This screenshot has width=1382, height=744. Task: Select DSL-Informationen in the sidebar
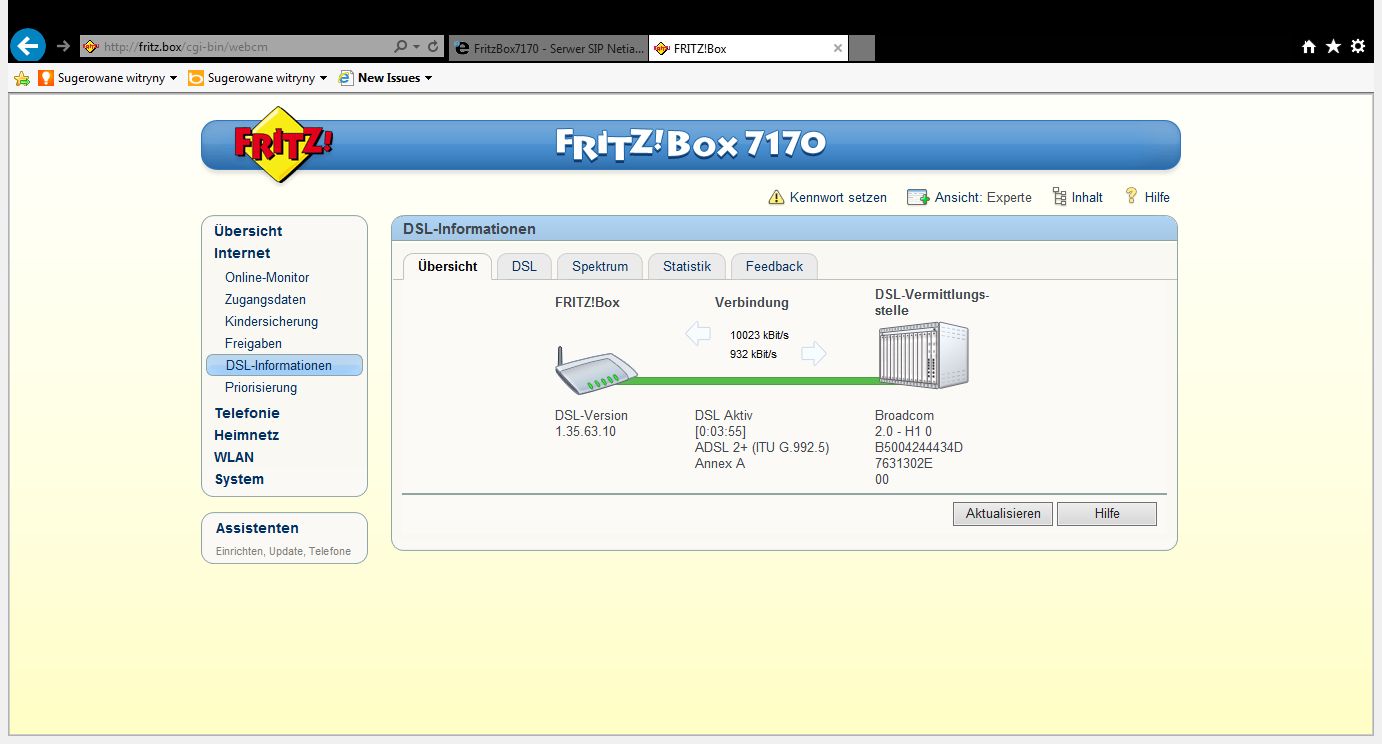pos(284,365)
